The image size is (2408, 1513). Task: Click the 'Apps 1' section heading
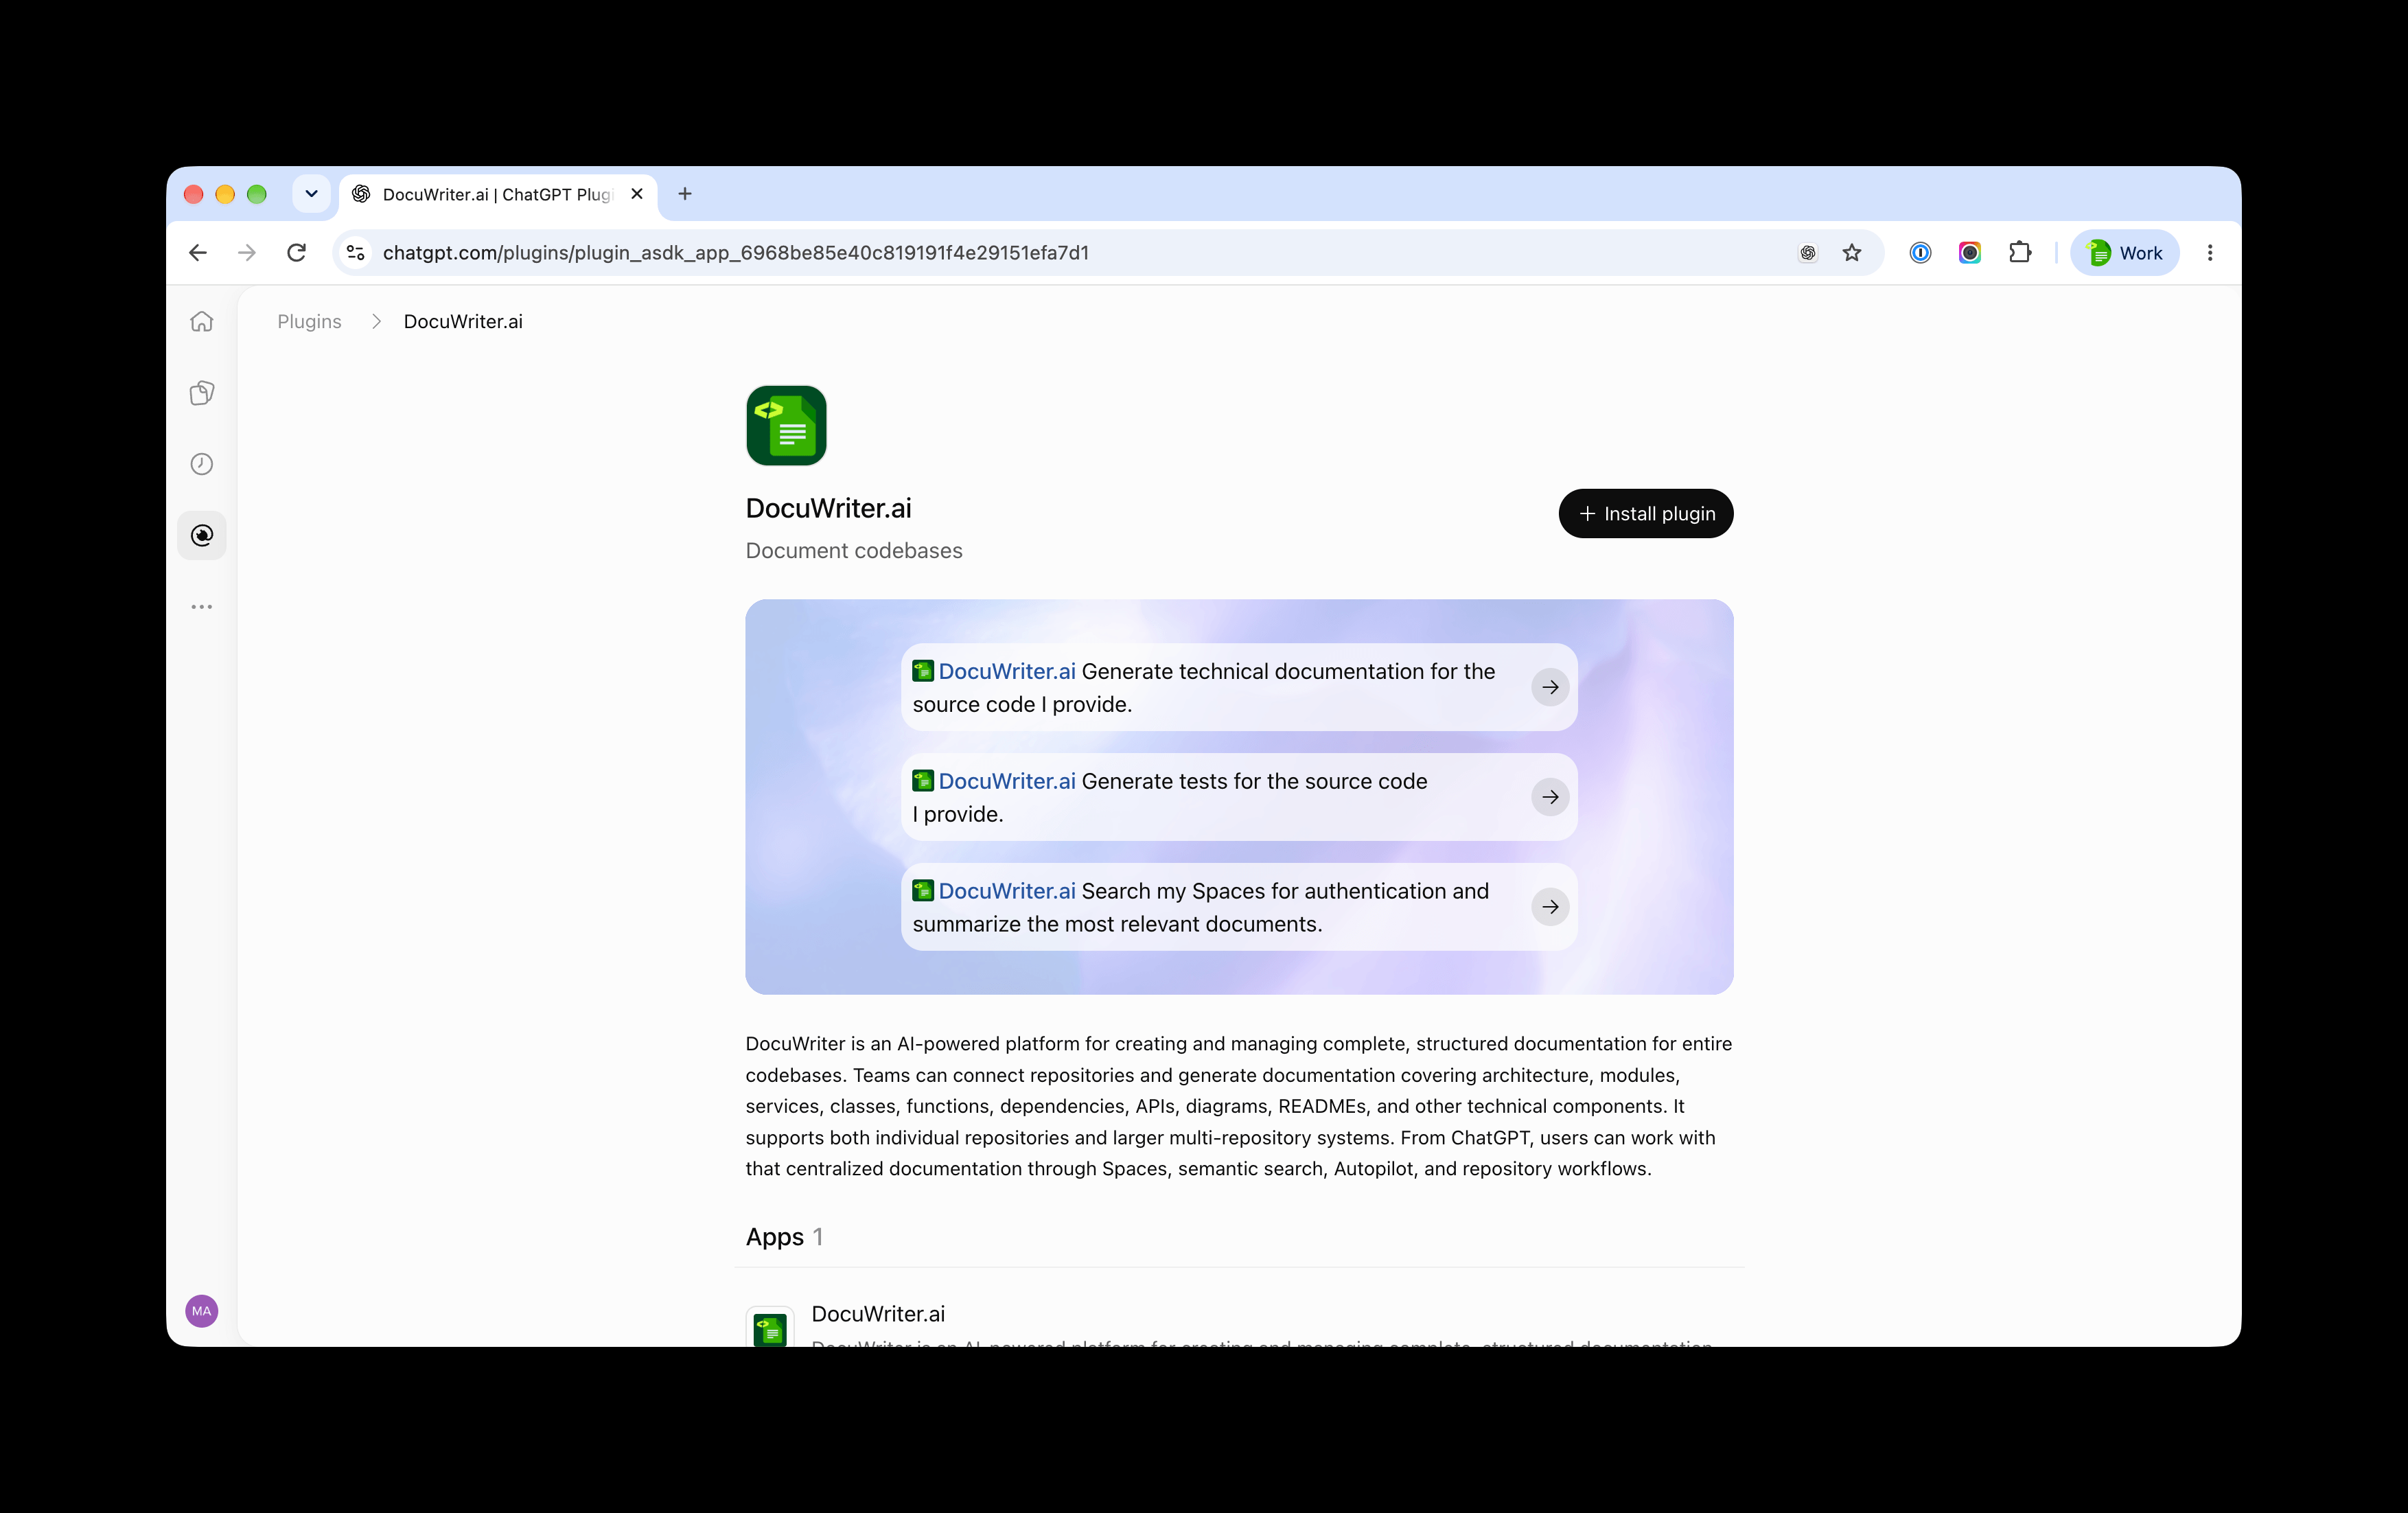785,1237
